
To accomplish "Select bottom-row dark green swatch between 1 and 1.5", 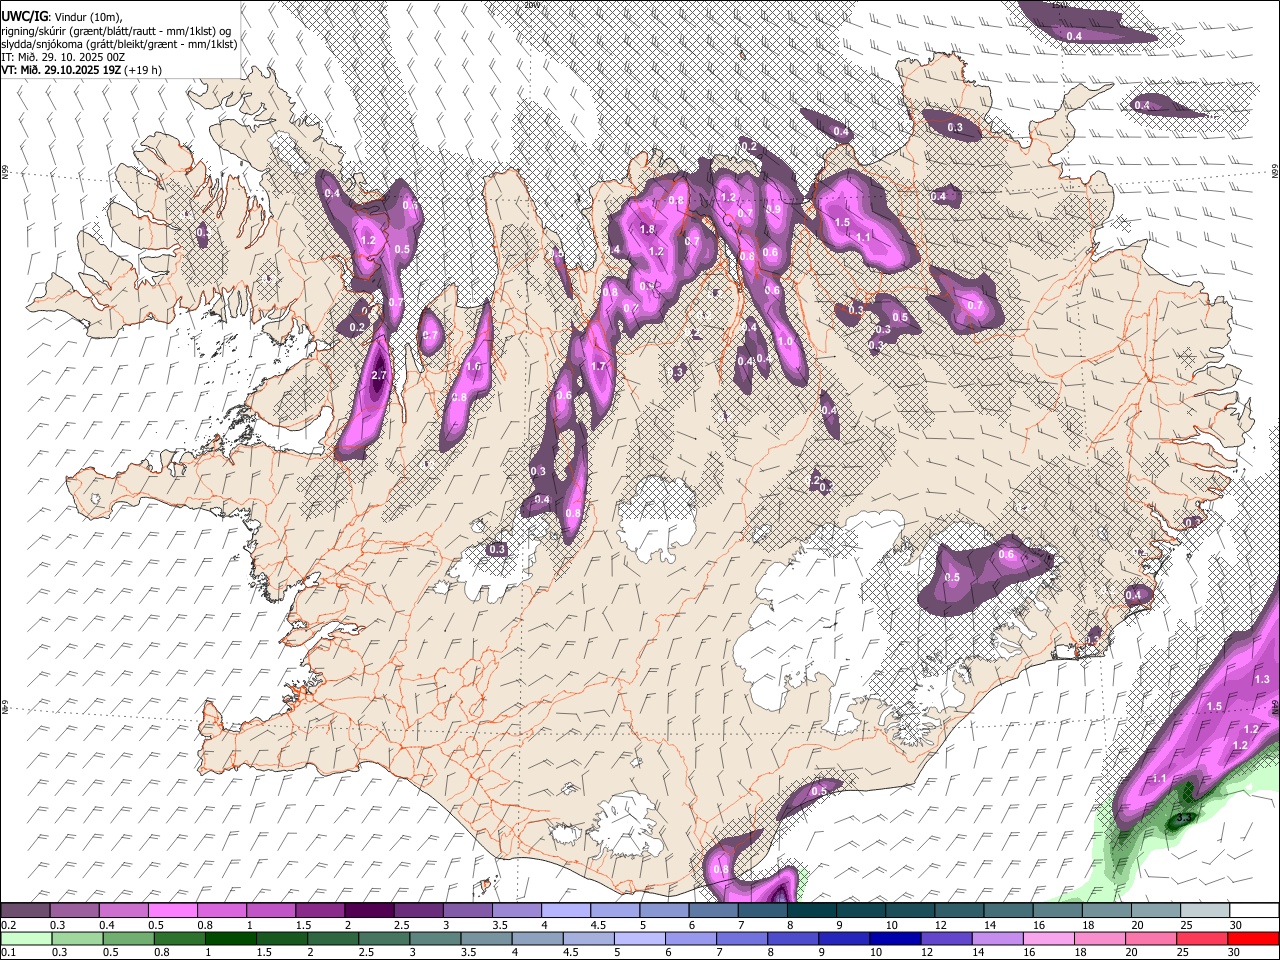I will point(229,938).
